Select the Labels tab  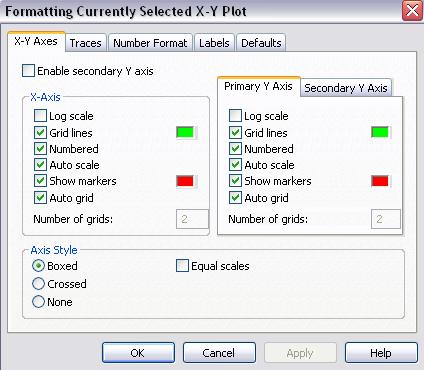coord(214,43)
